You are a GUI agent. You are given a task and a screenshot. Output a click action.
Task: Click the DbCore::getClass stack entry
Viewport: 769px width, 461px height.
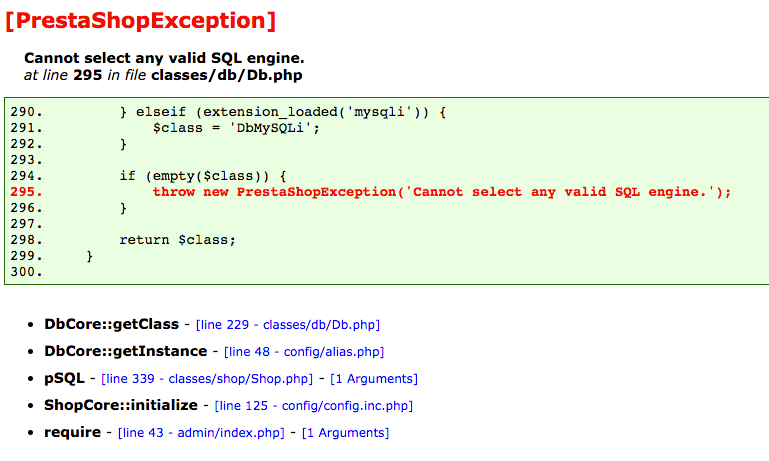point(111,324)
